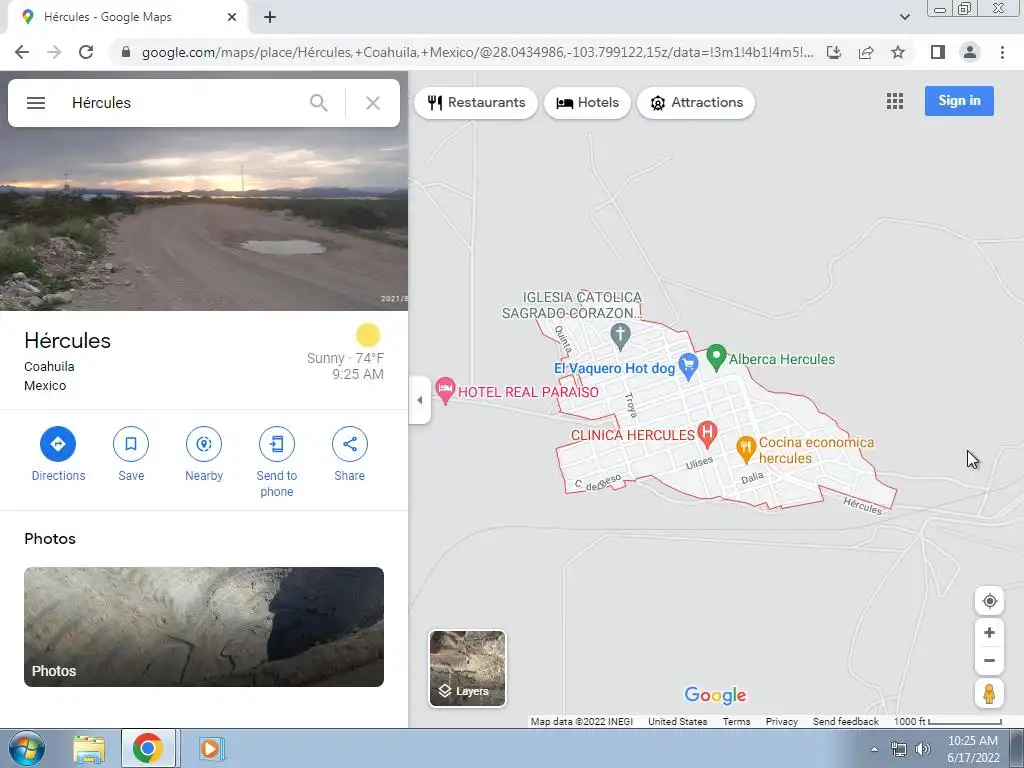Click the Alberca Hercules green pin
This screenshot has height=768, width=1024.
(x=716, y=357)
